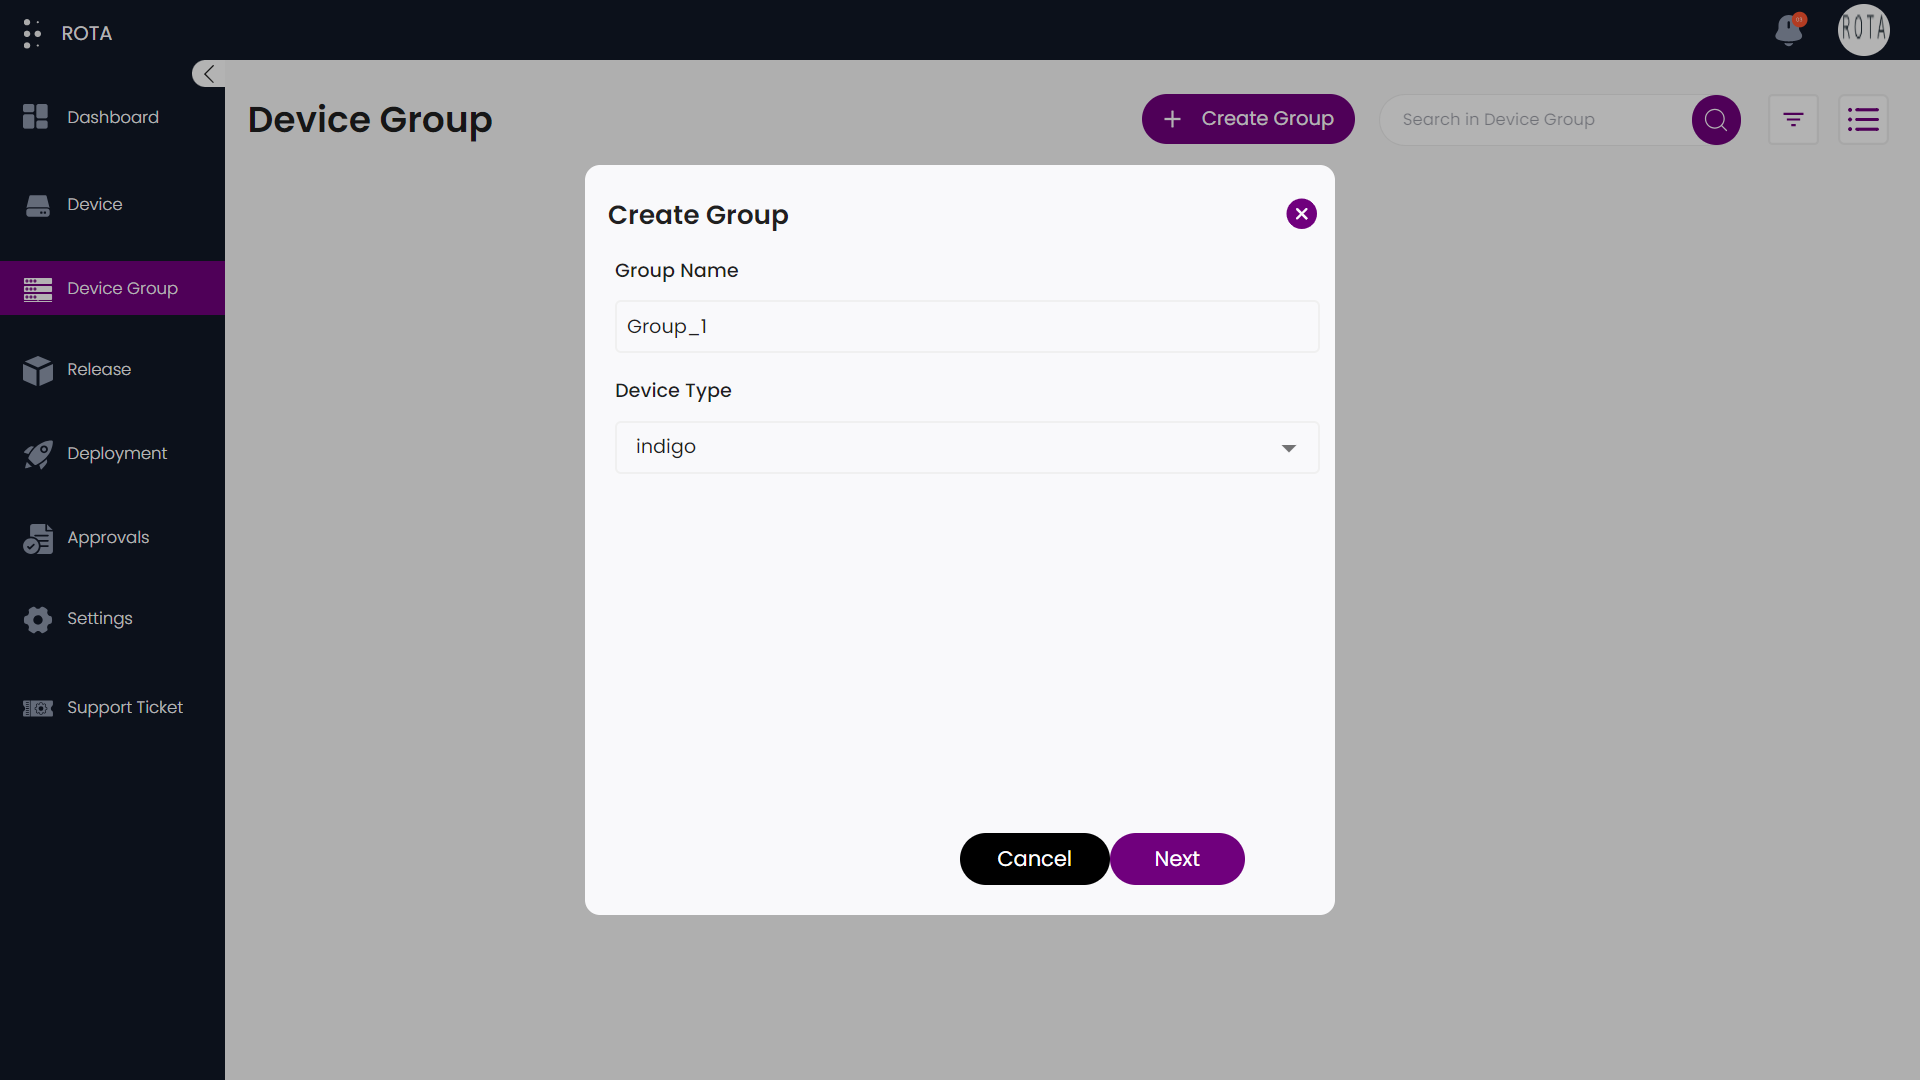1920x1080 pixels.
Task: Open the Dashboard sidebar icon
Action: (36, 117)
